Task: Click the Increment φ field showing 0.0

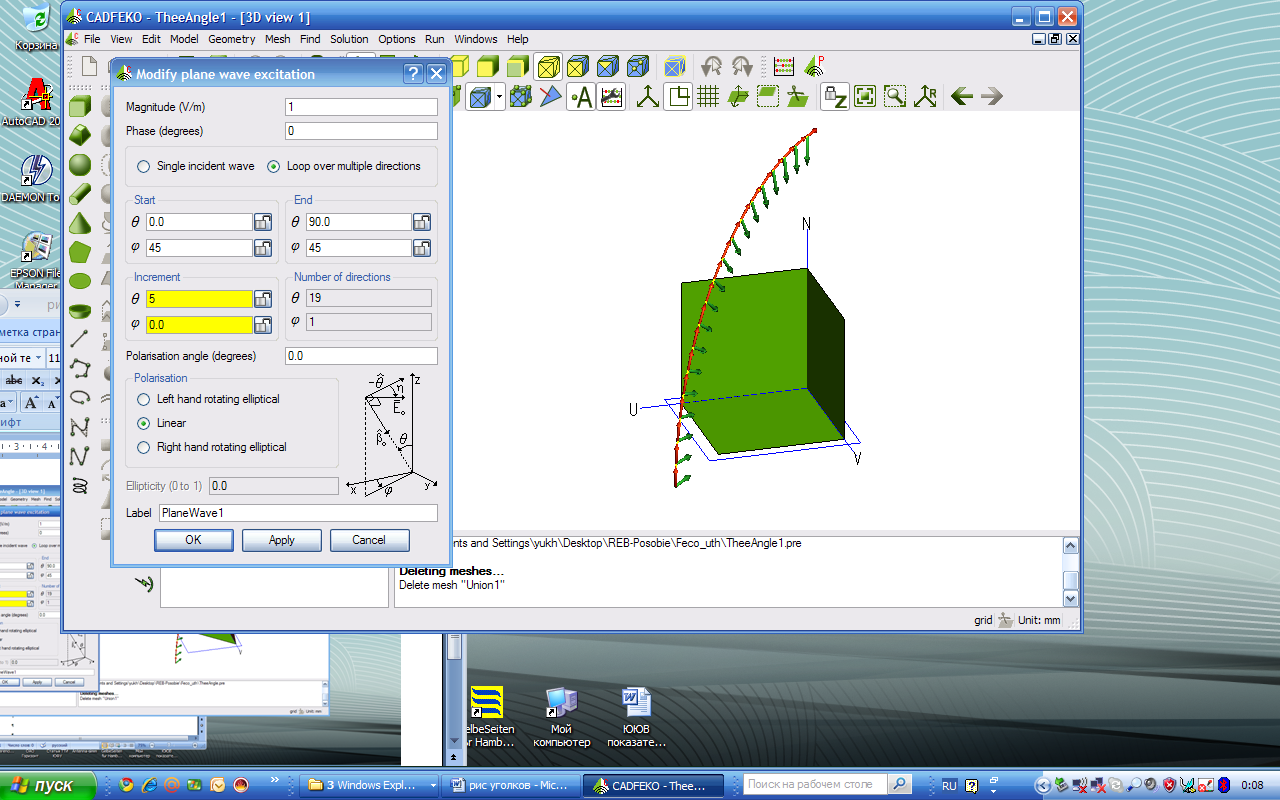Action: [199, 325]
